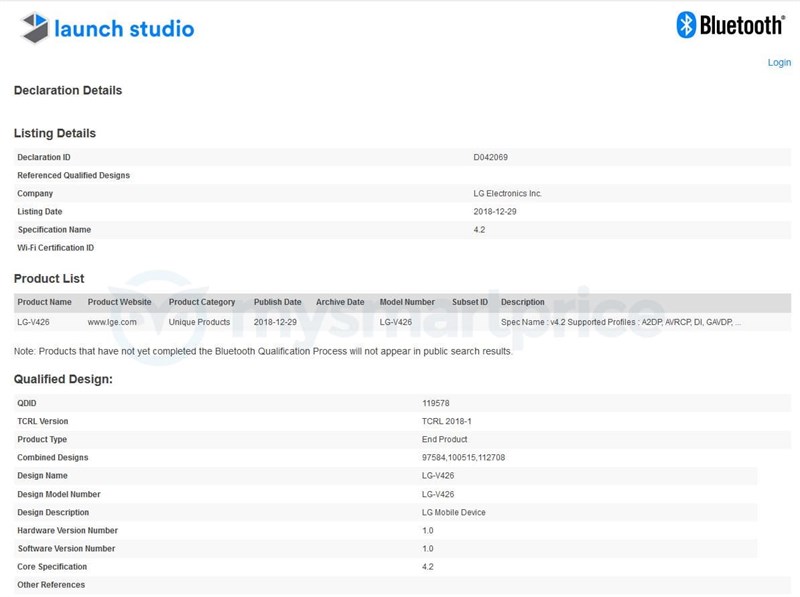Sort by Publish Date column header

[x=277, y=302]
